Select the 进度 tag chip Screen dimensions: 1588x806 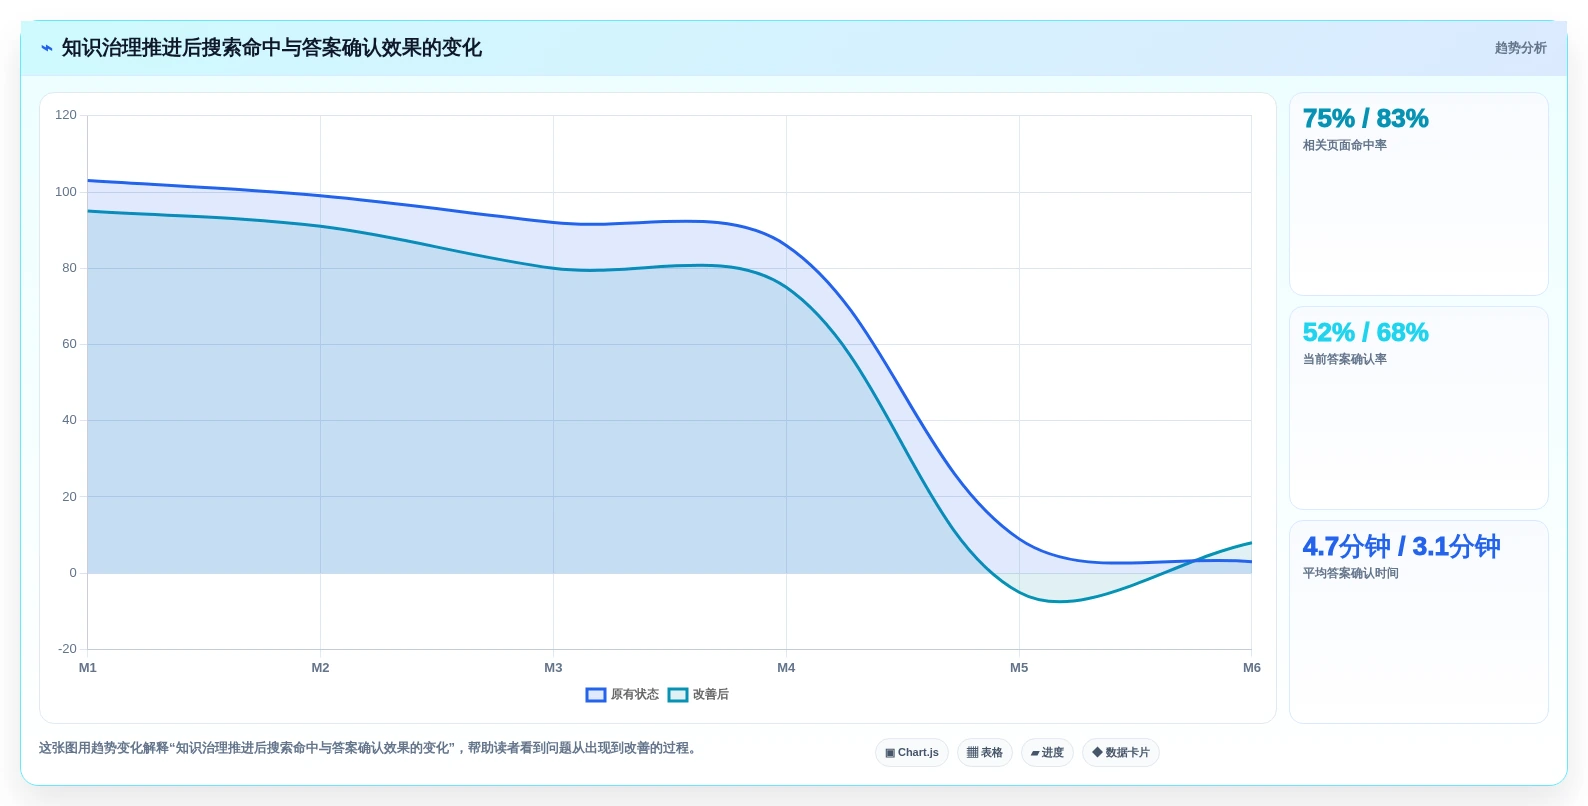tap(1047, 753)
